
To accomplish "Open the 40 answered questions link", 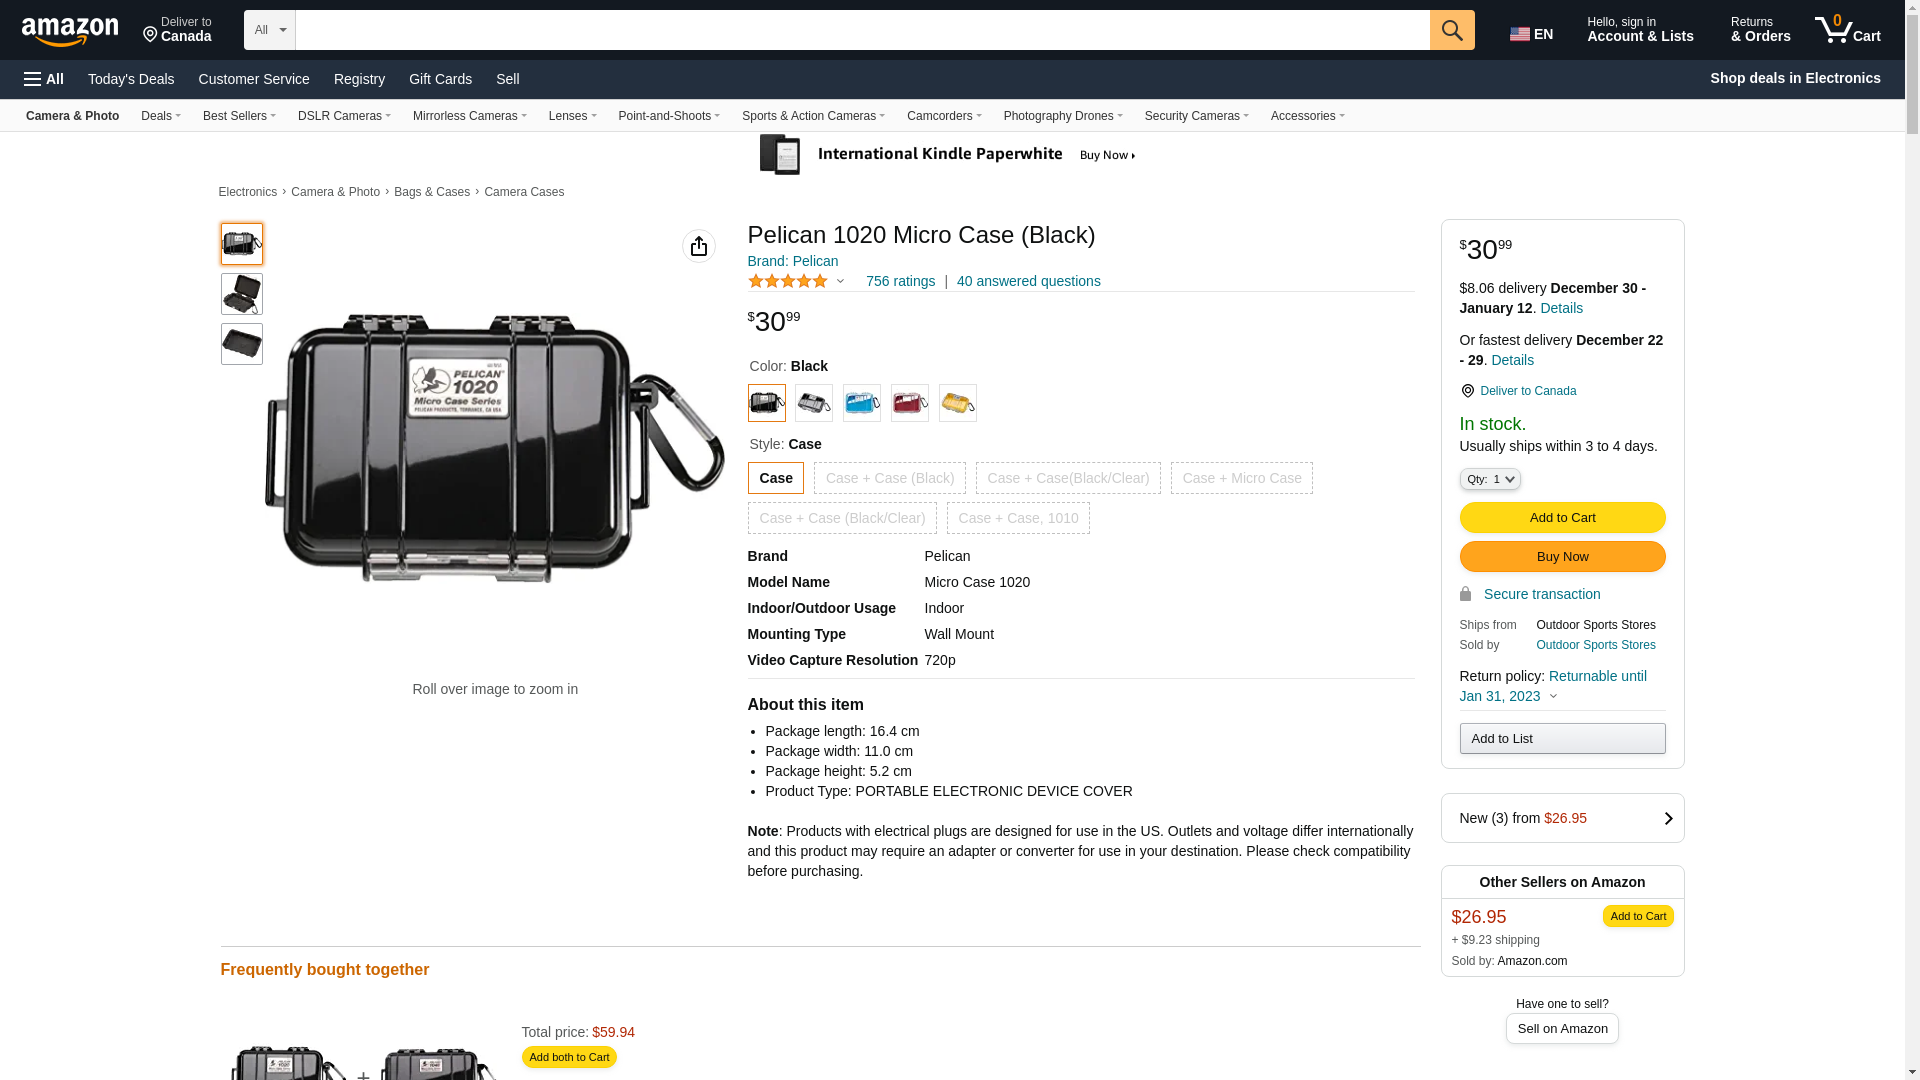I will [x=1028, y=281].
